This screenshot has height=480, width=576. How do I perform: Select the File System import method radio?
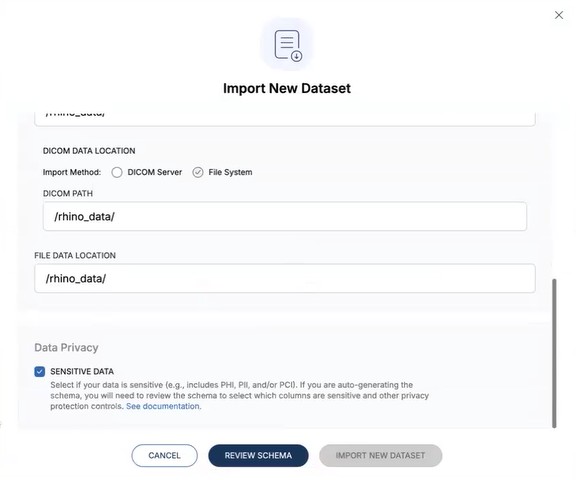pyautogui.click(x=198, y=172)
